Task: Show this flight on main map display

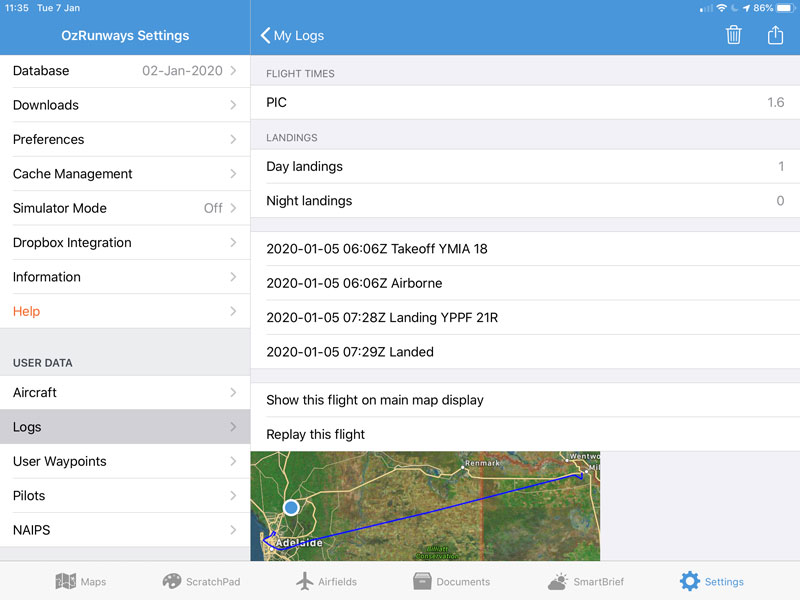Action: click(x=525, y=400)
